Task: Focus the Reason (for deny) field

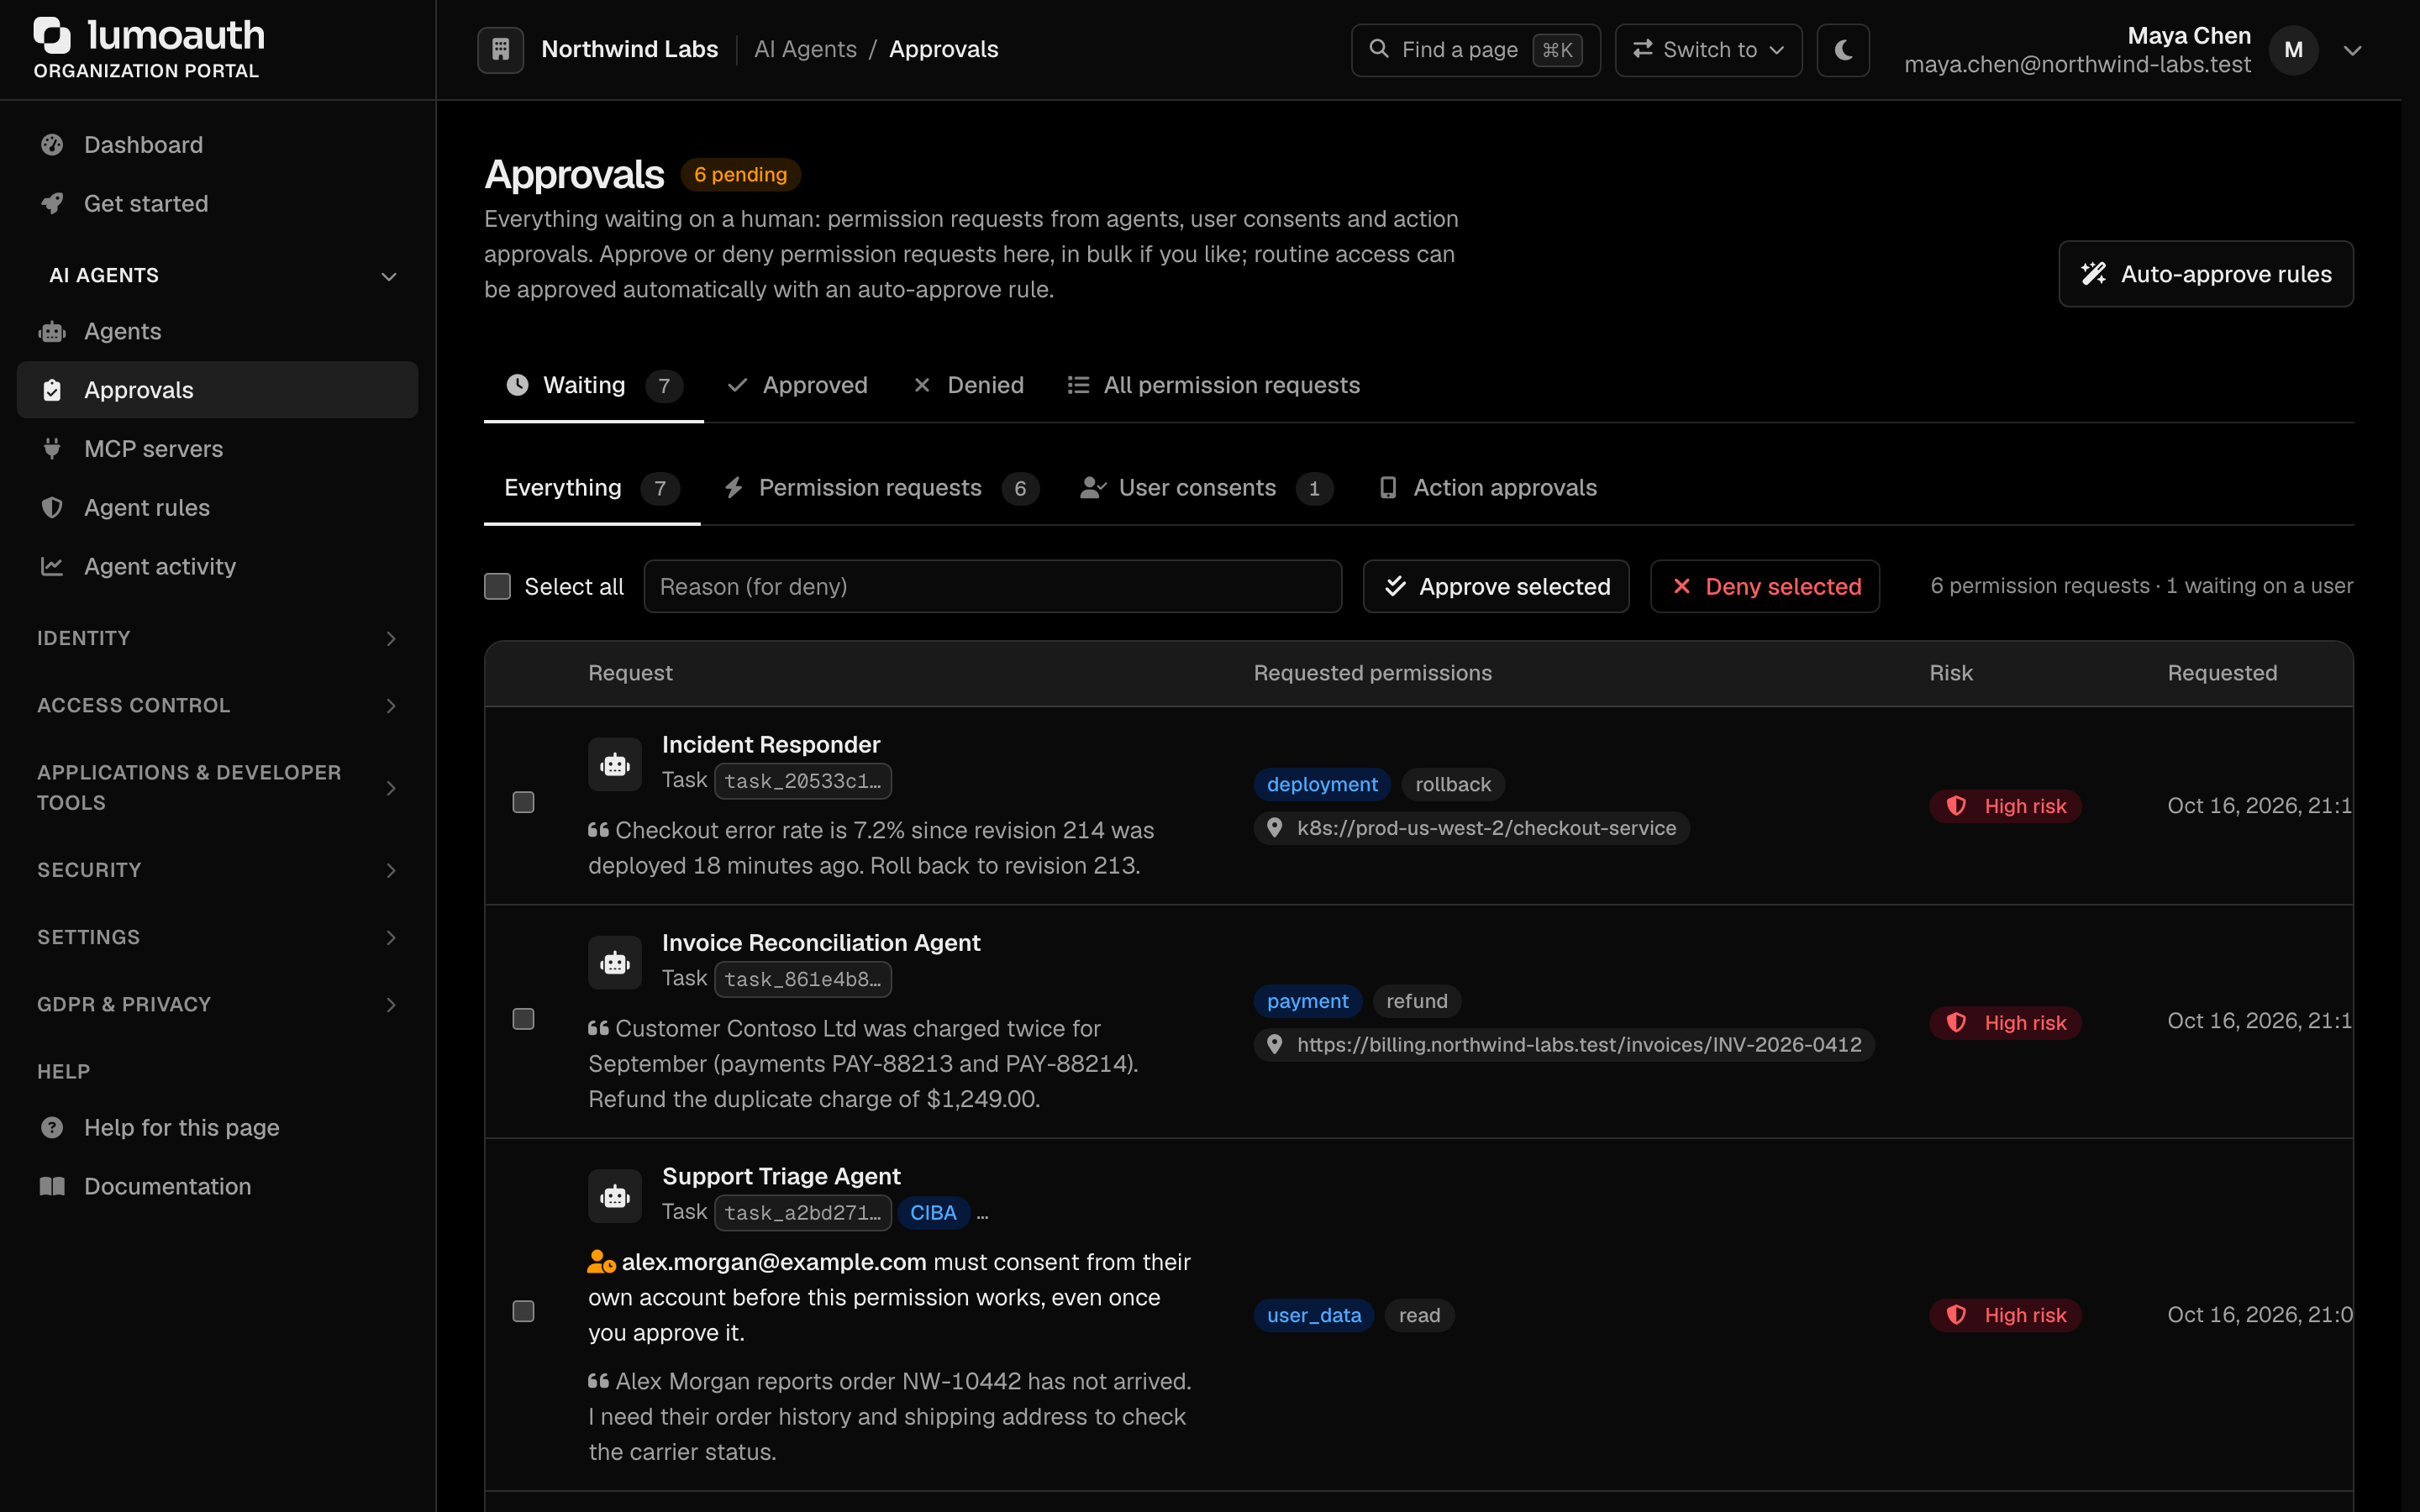Action: 993,586
